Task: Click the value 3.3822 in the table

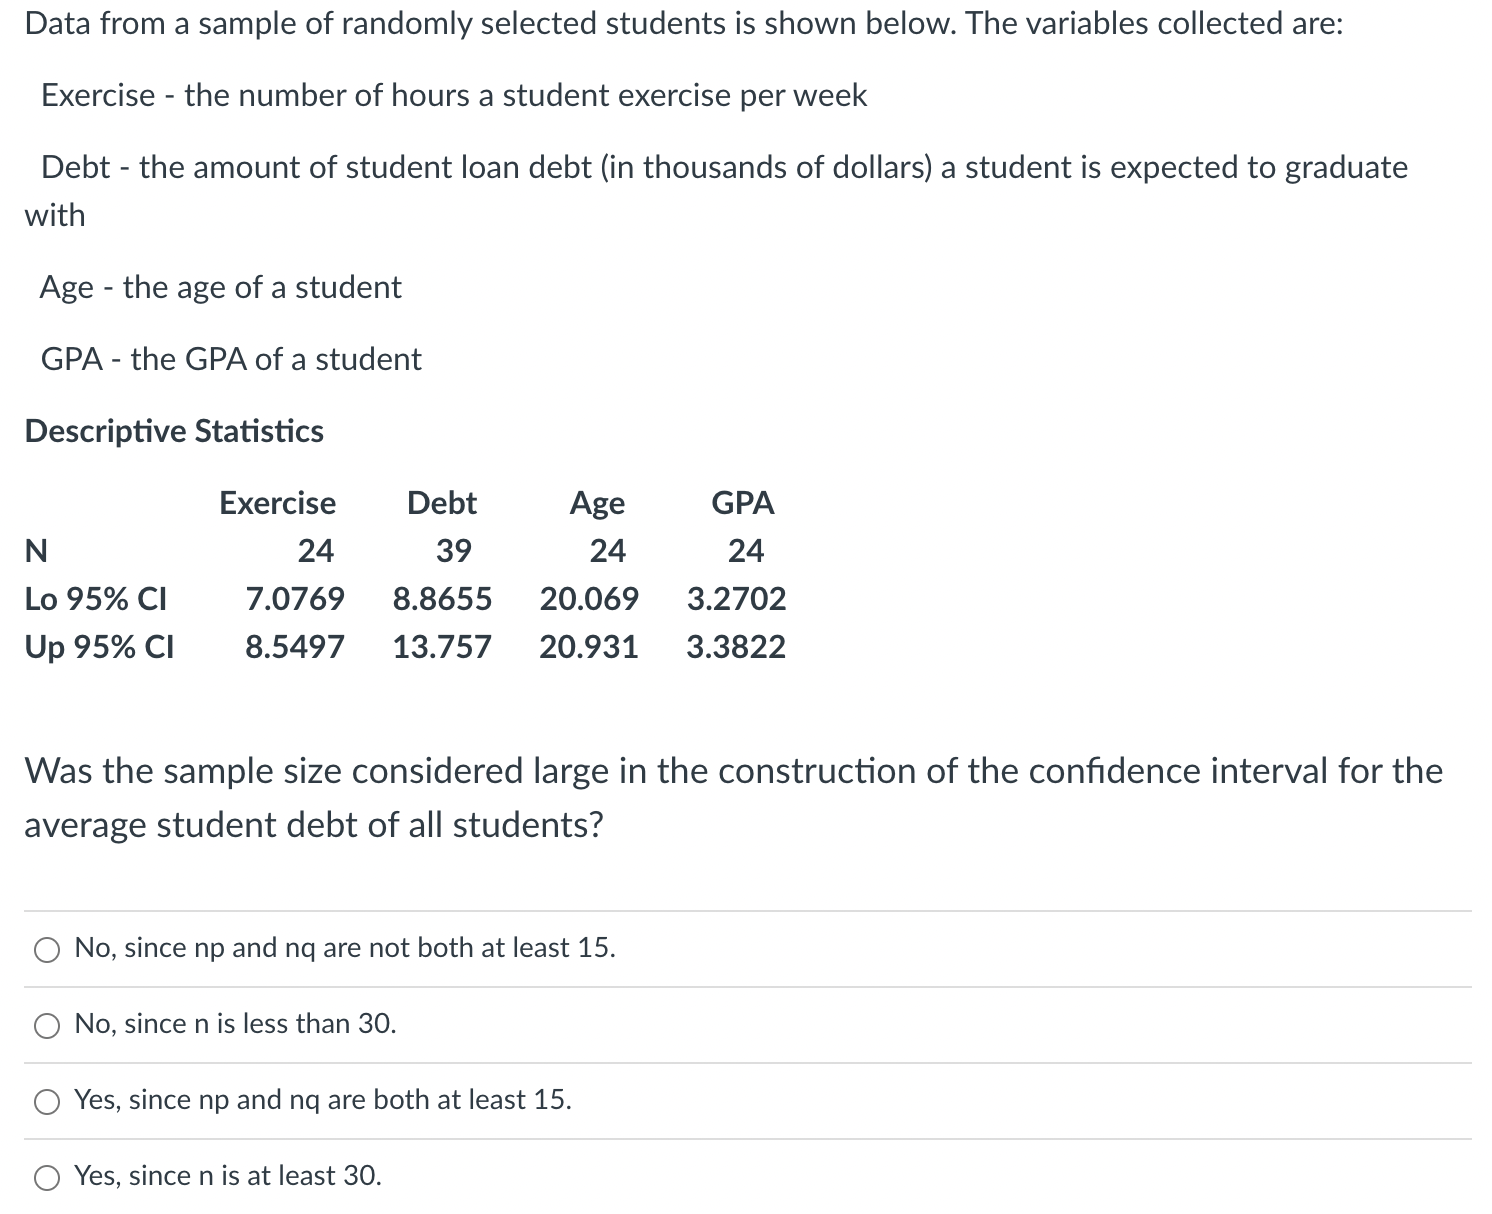Action: [x=737, y=647]
